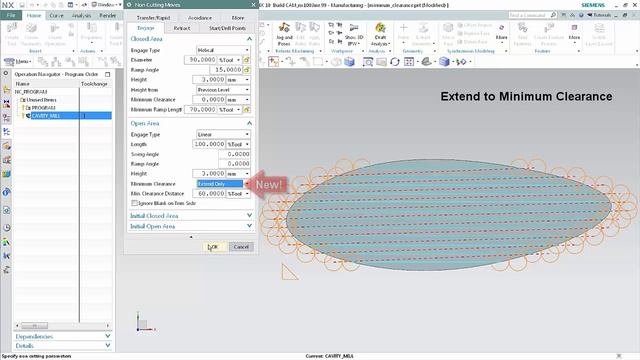Switch to the Retract tab
The image size is (640, 360).
coord(182,28)
